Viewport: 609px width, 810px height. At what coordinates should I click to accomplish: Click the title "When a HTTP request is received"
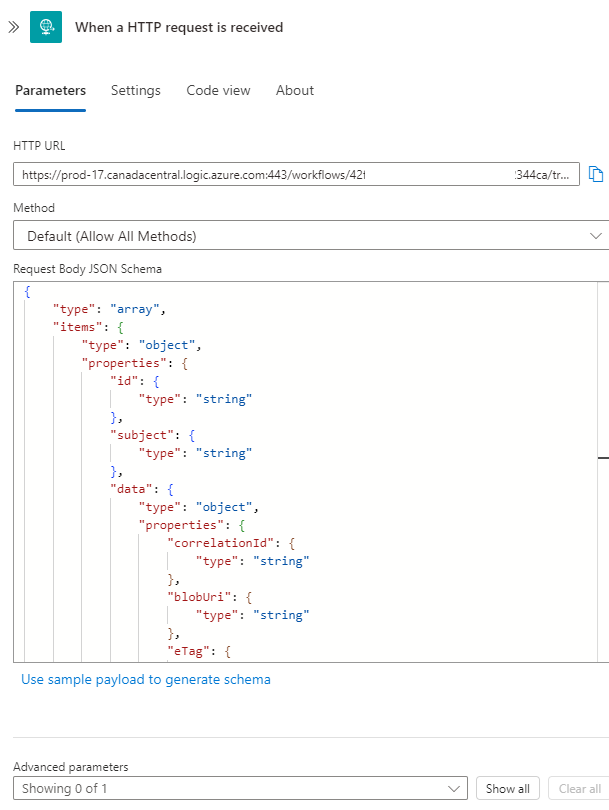coord(179,27)
